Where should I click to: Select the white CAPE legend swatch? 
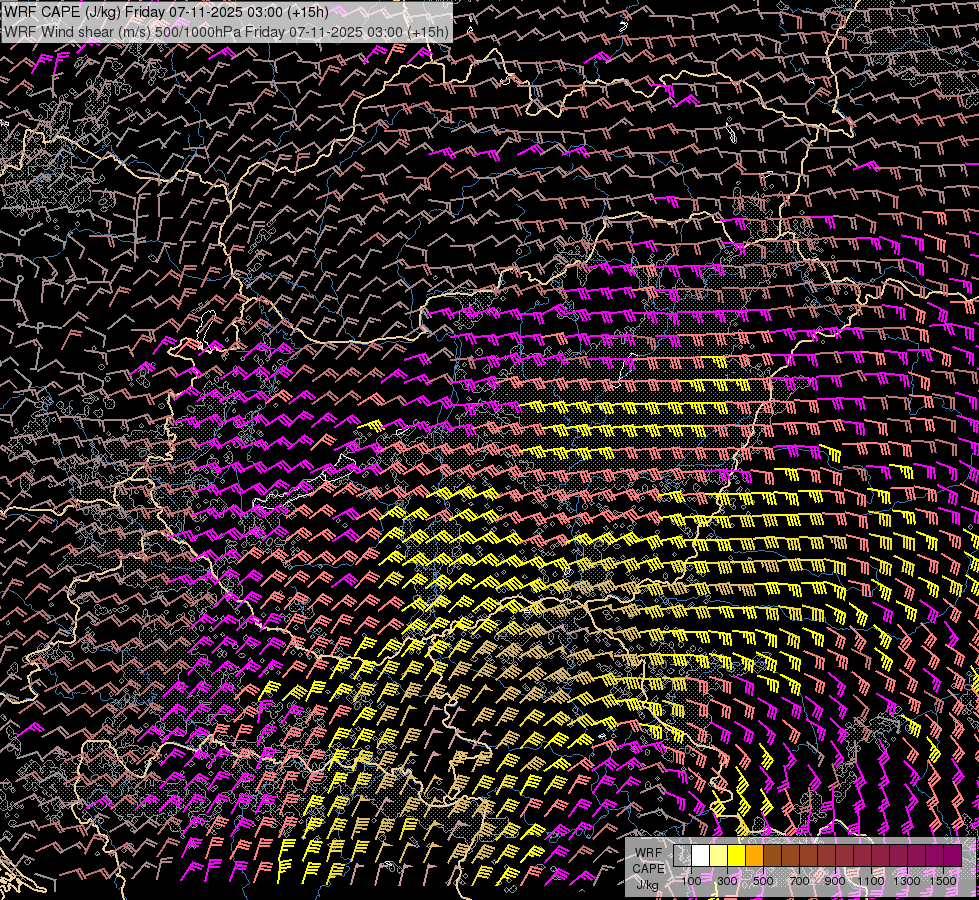[x=701, y=855]
